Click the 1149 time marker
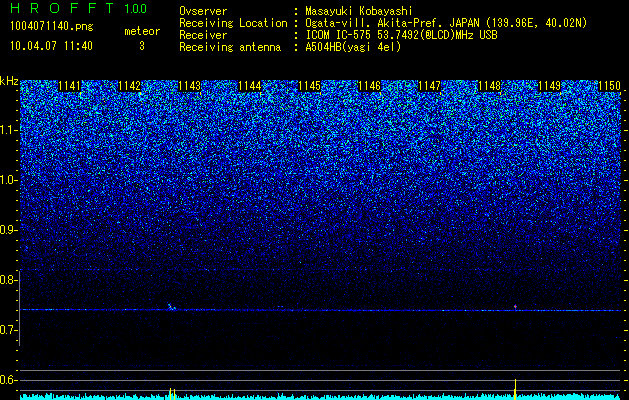 click(550, 86)
